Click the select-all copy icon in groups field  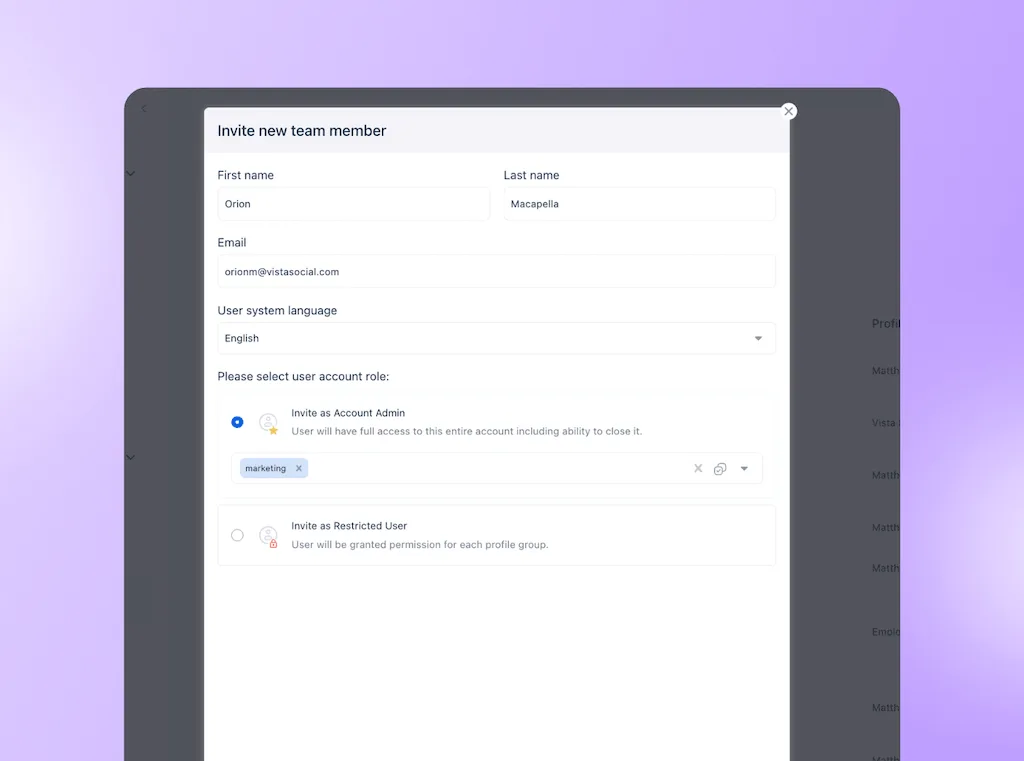pyautogui.click(x=720, y=469)
